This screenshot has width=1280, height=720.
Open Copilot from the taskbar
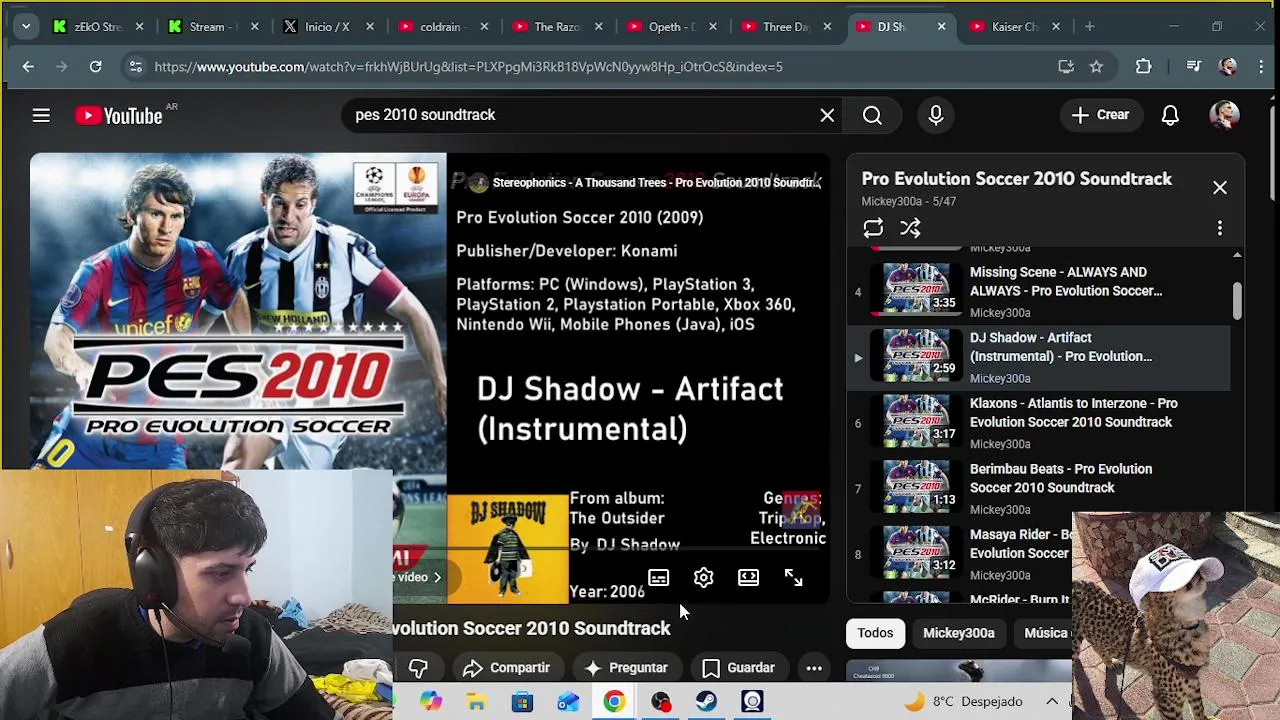430,702
